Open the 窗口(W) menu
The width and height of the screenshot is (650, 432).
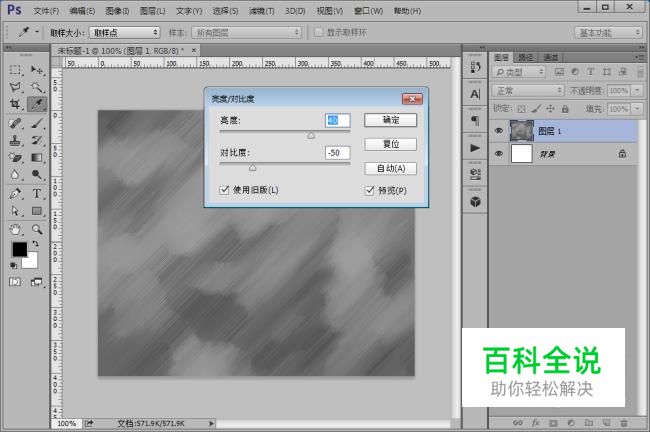369,11
